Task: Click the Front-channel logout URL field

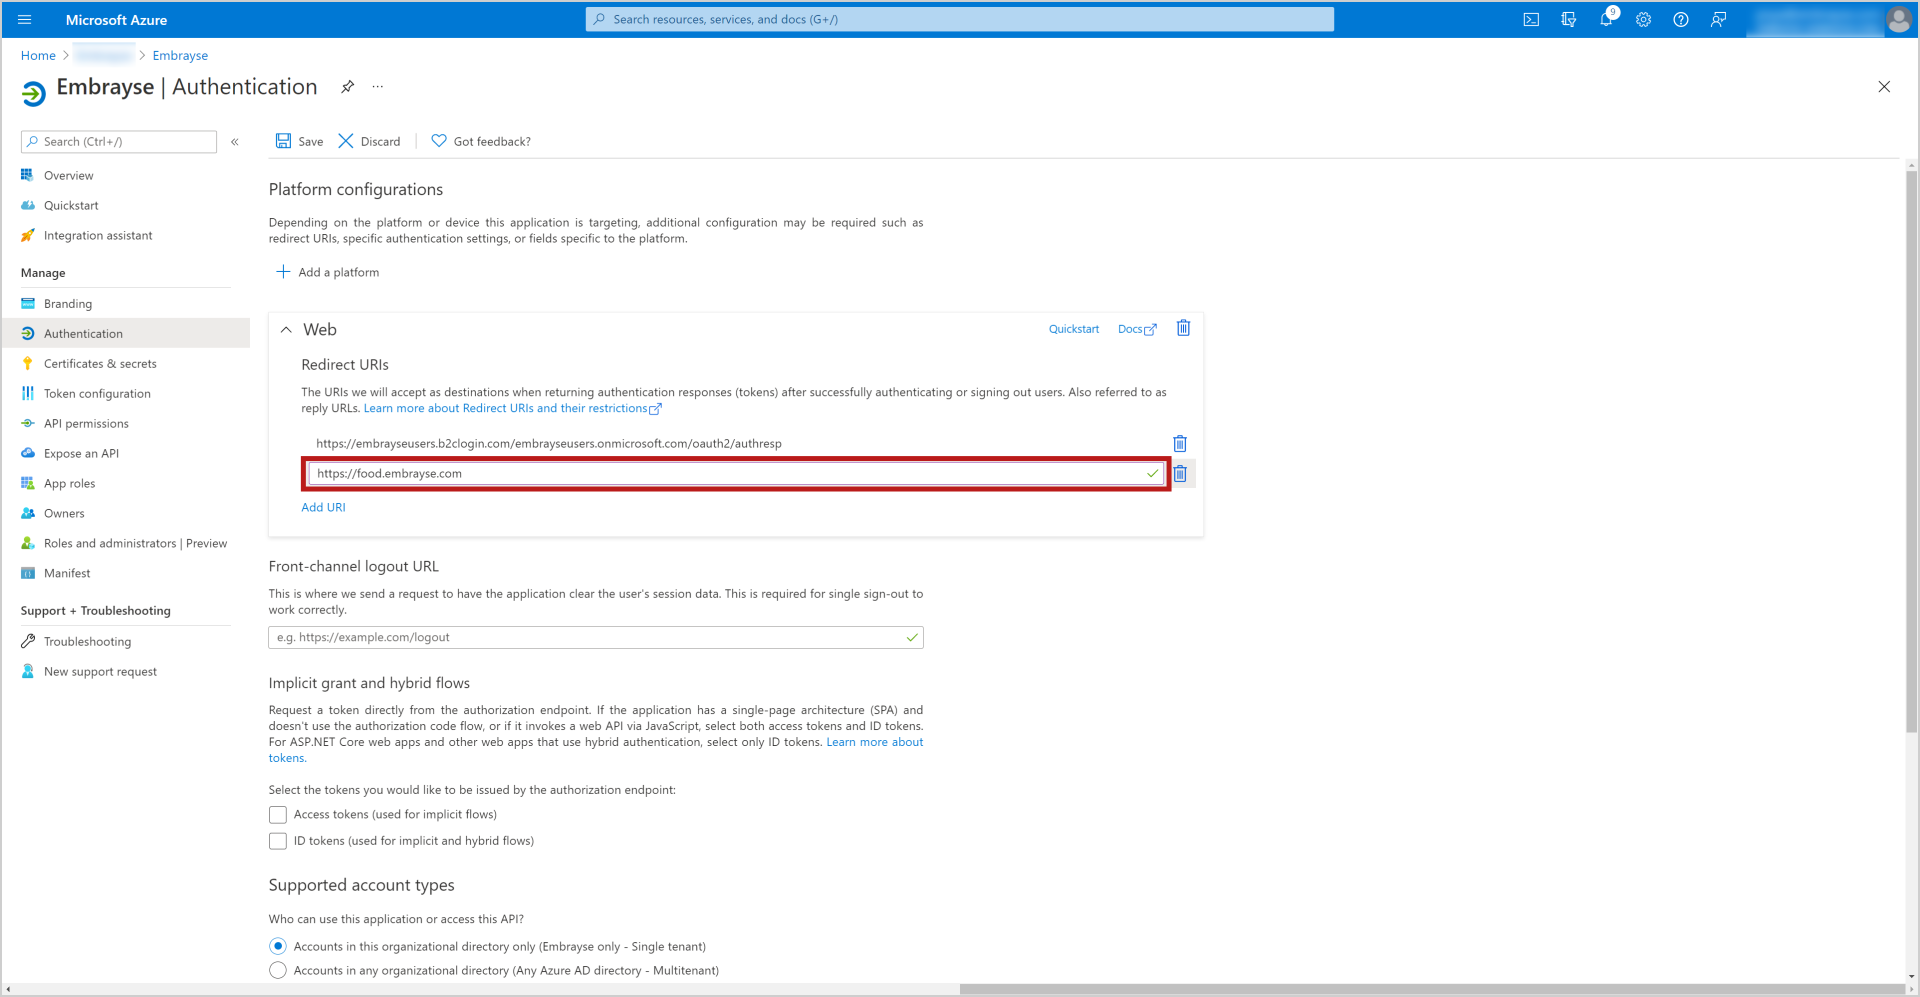Action: pos(596,637)
